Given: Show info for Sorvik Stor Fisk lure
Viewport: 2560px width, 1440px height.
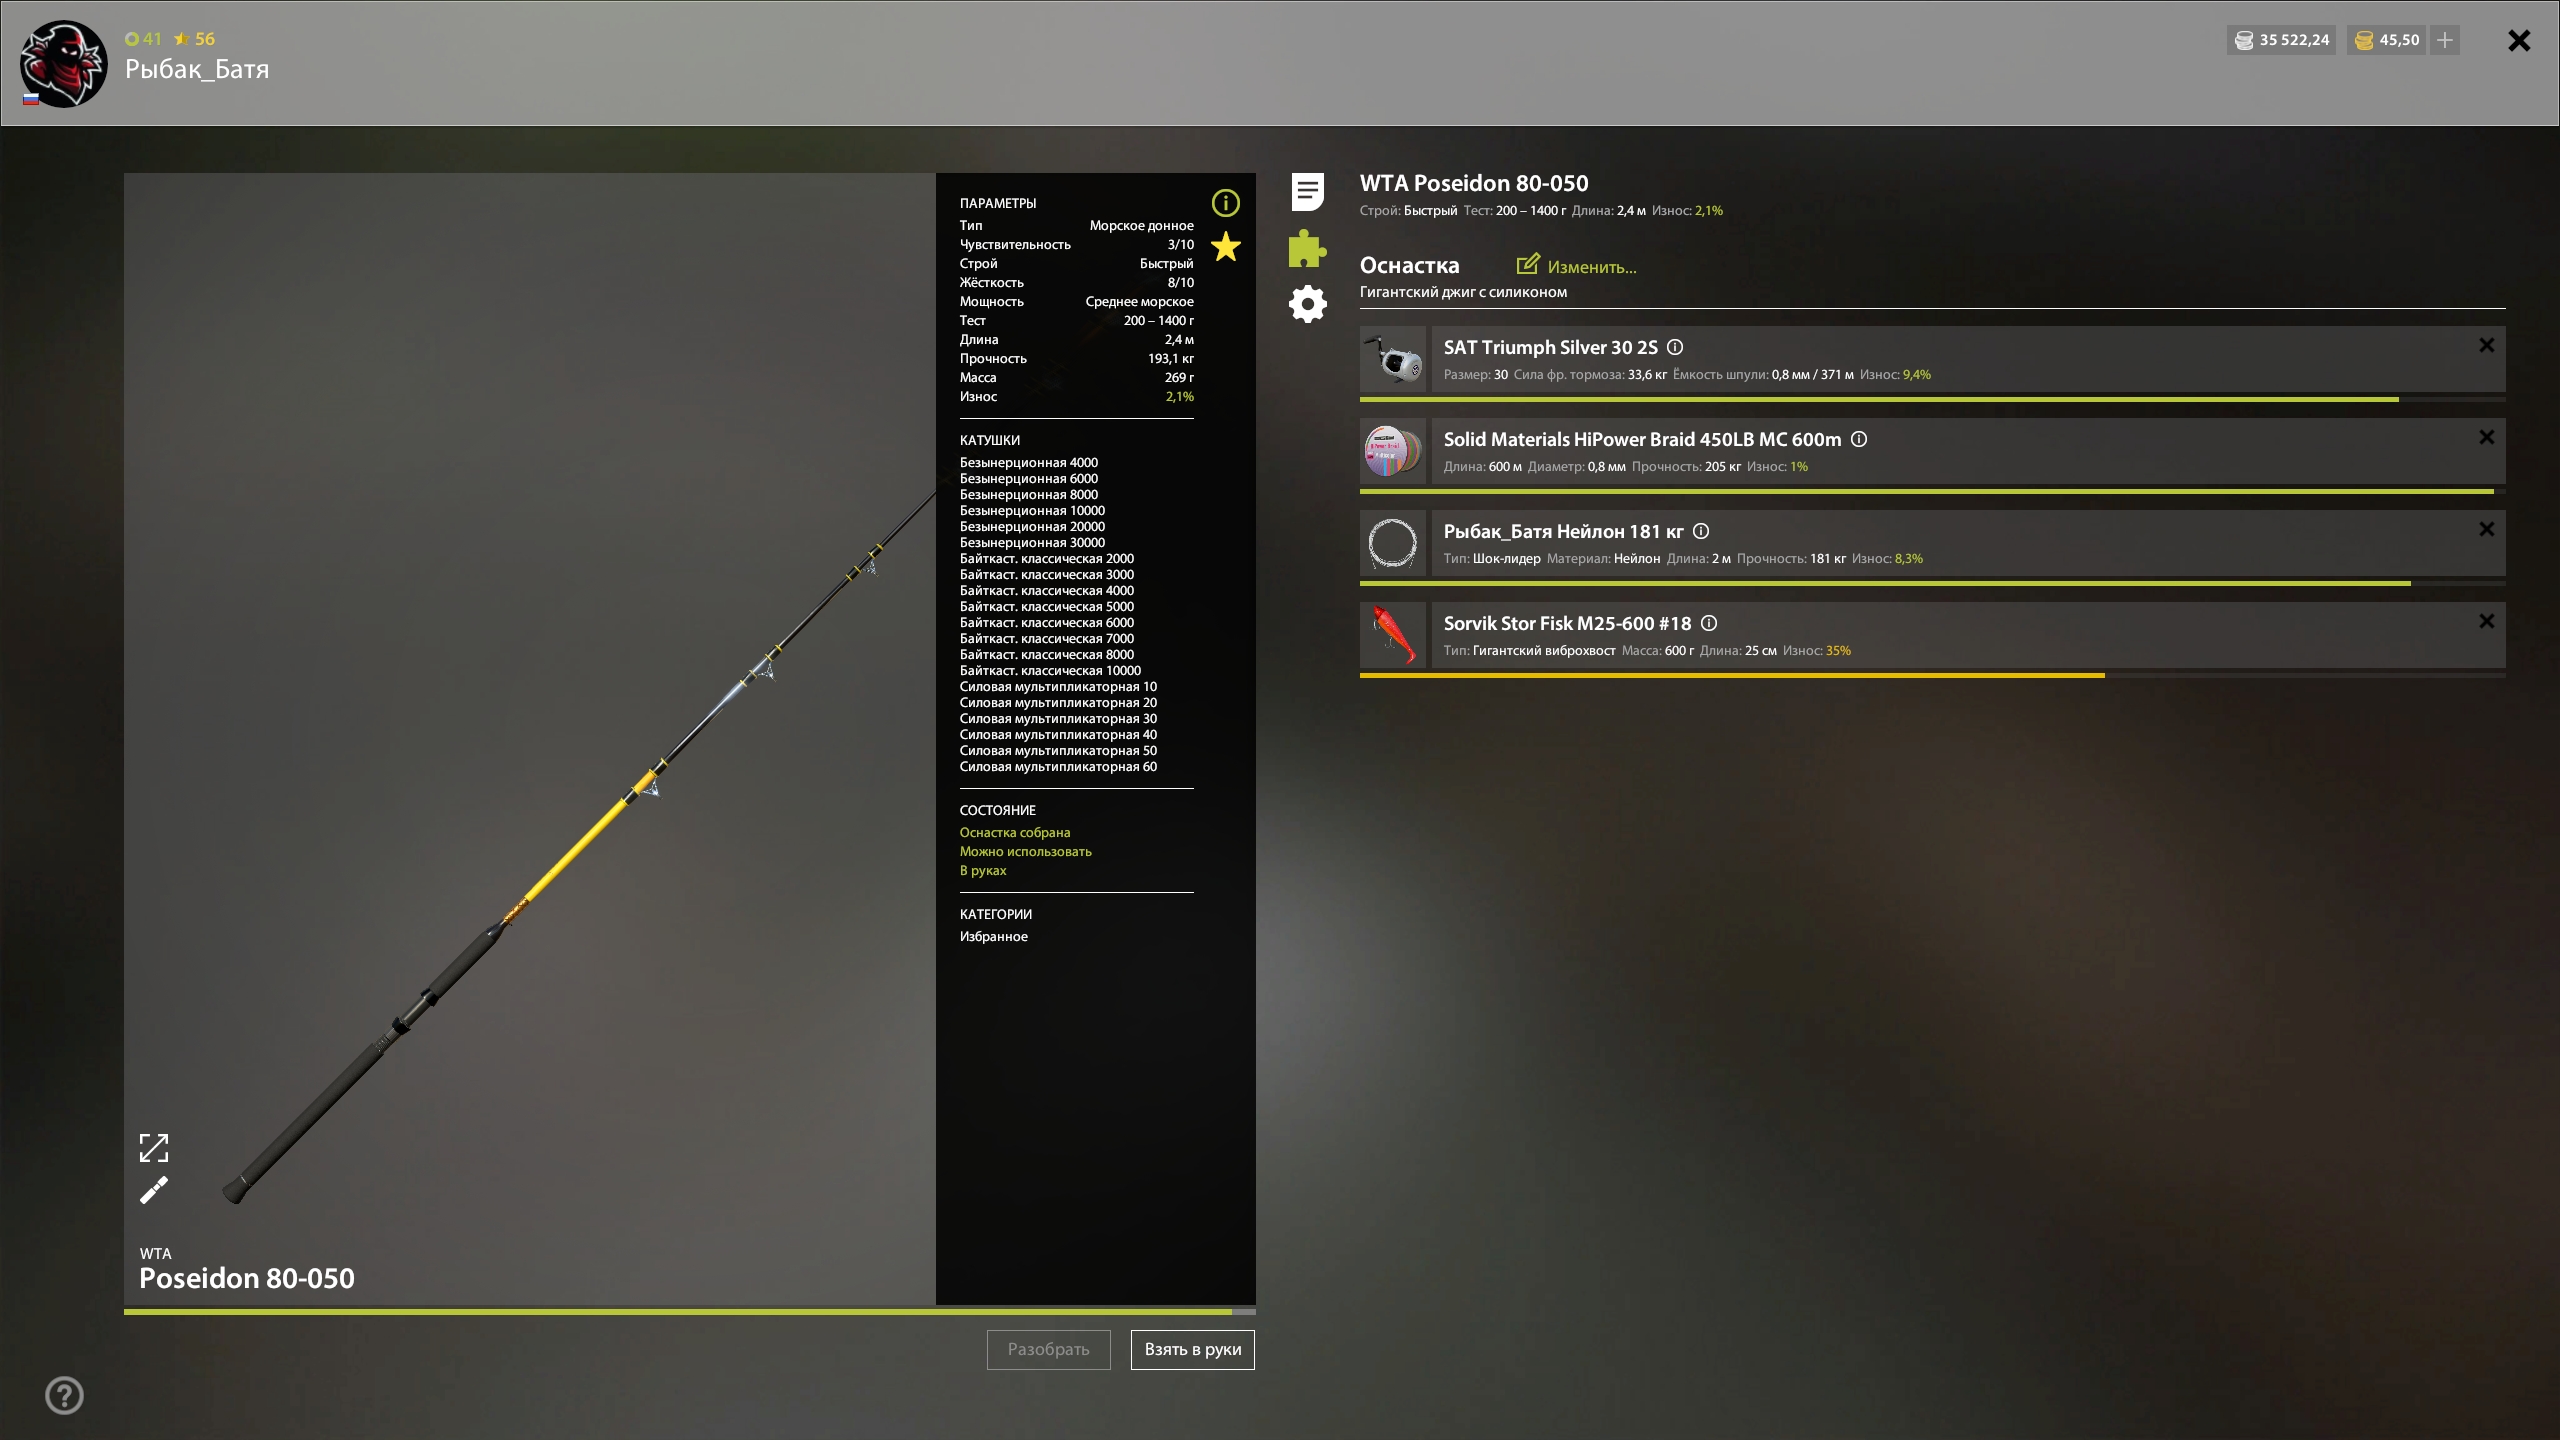Looking at the screenshot, I should click(x=1709, y=623).
